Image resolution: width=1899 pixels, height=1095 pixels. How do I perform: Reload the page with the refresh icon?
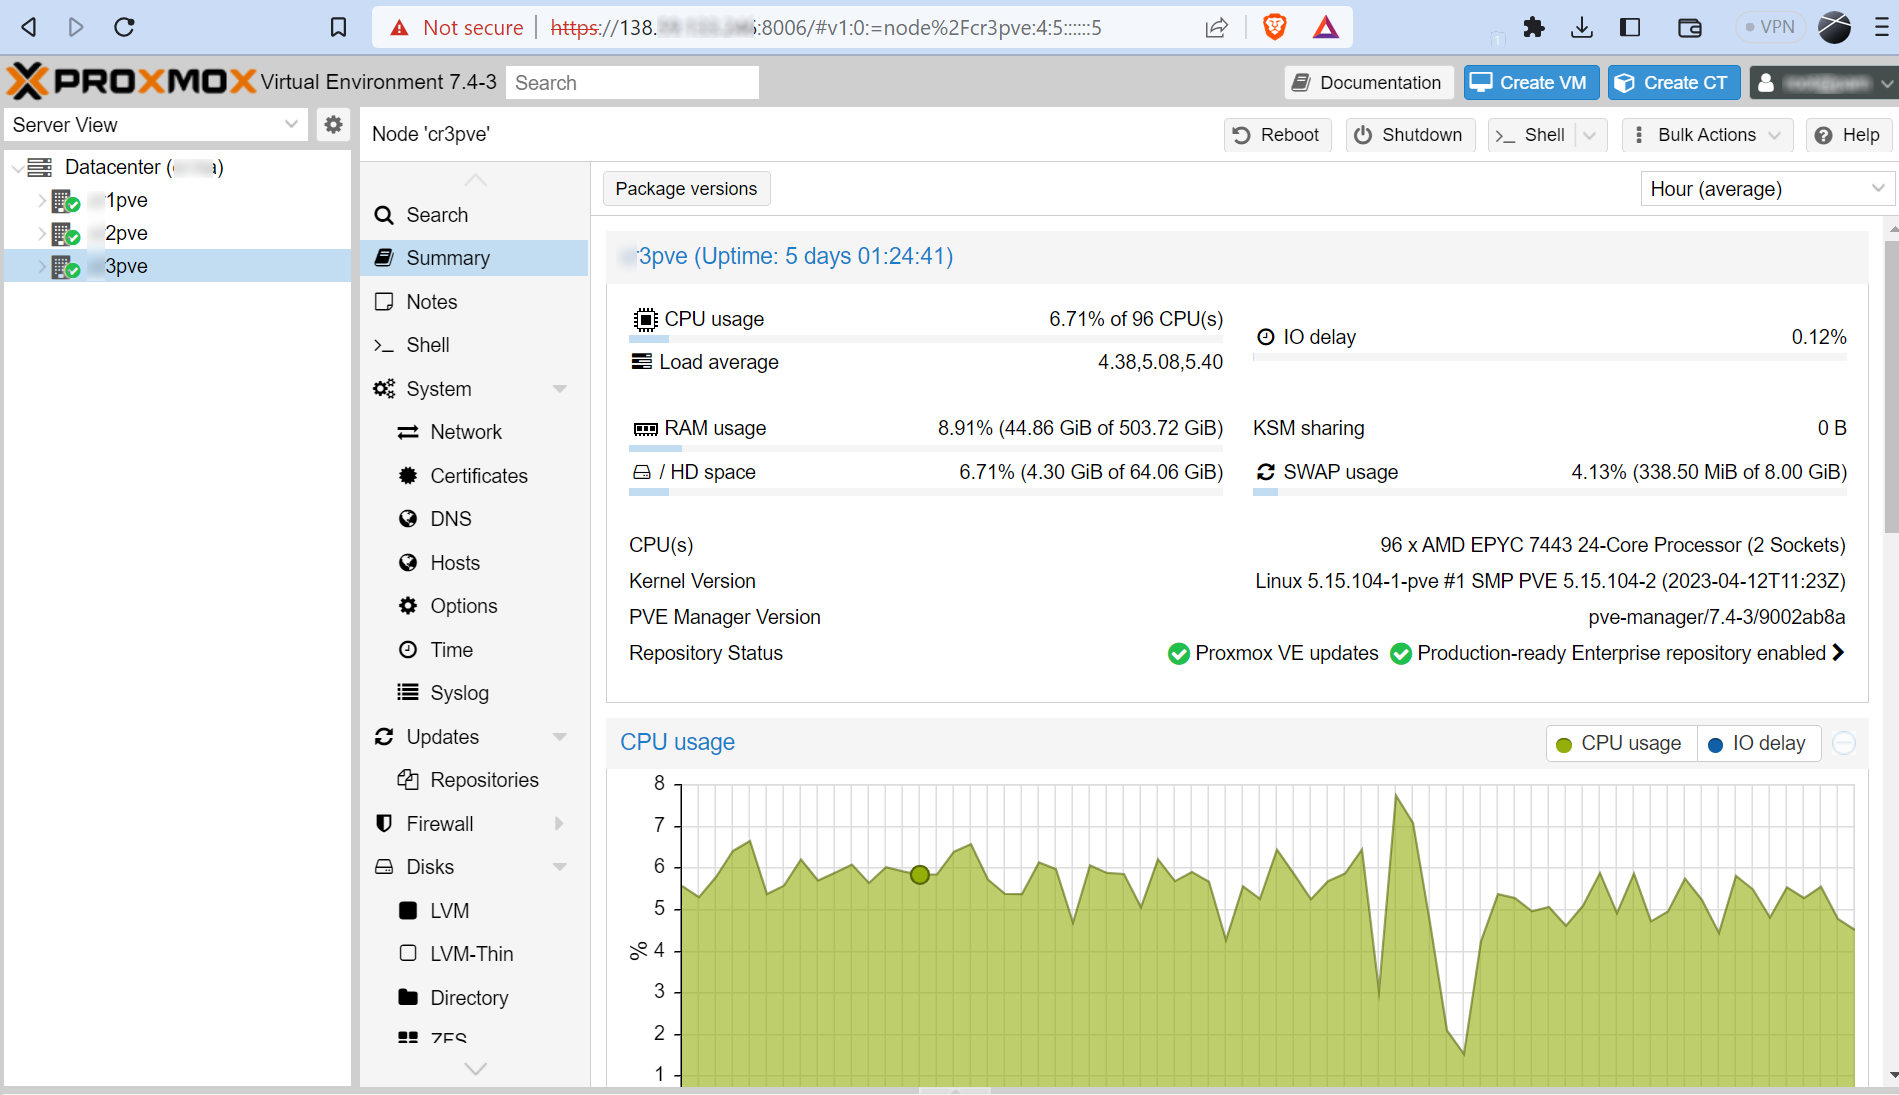click(124, 27)
